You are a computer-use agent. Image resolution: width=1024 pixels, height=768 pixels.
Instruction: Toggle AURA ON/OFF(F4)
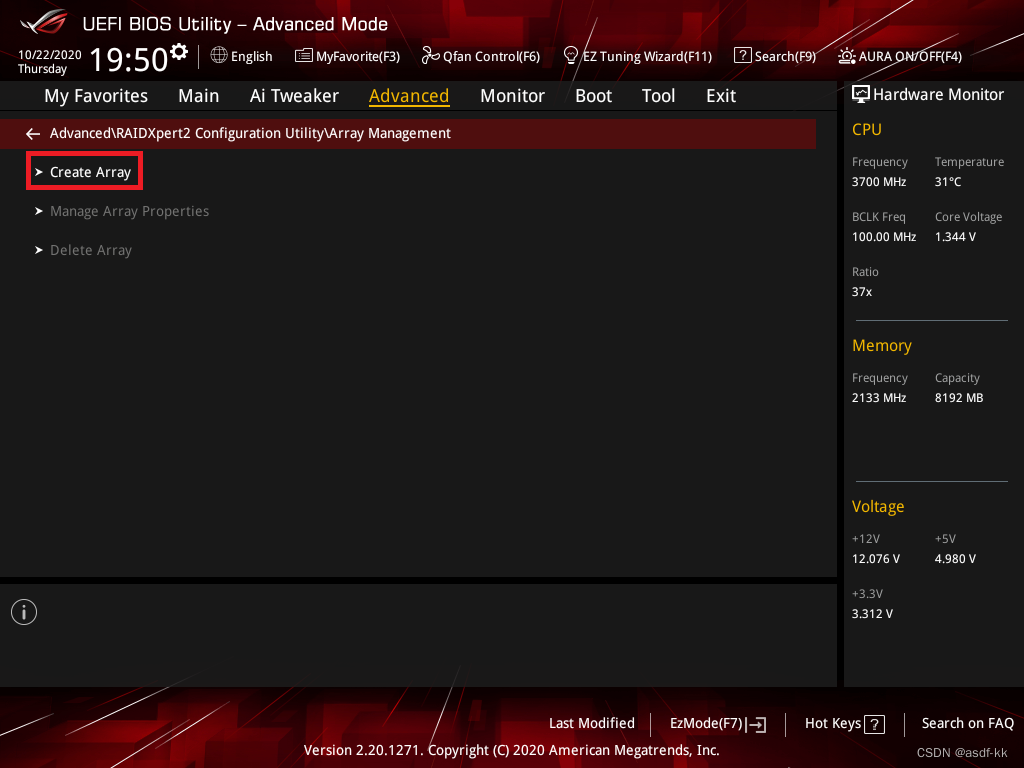click(x=910, y=57)
